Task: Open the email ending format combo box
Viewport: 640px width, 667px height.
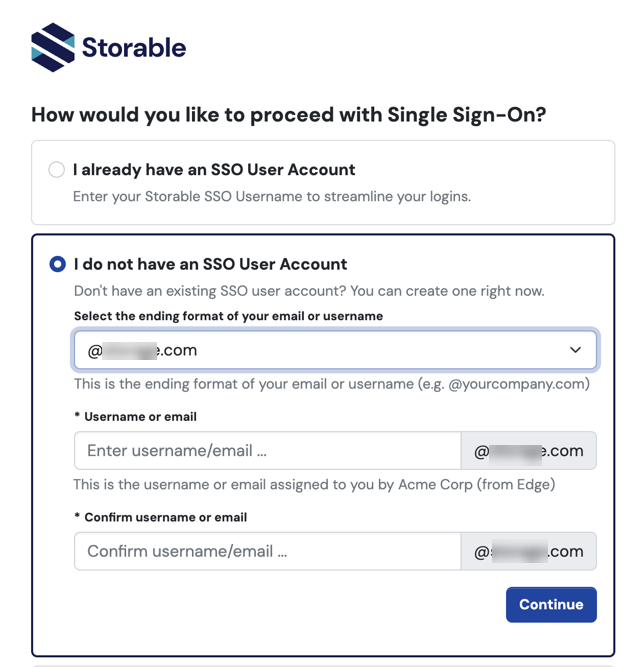Action: [x=320, y=350]
